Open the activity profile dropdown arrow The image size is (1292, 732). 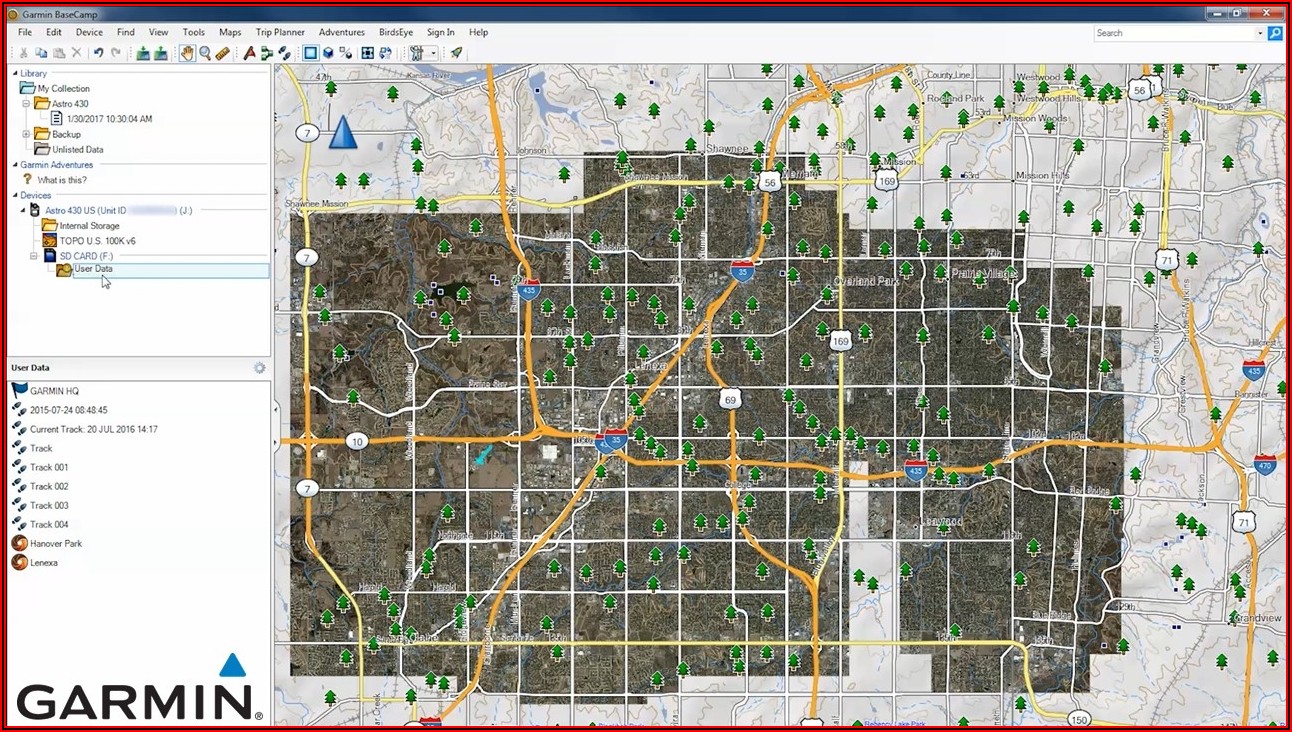coord(434,53)
